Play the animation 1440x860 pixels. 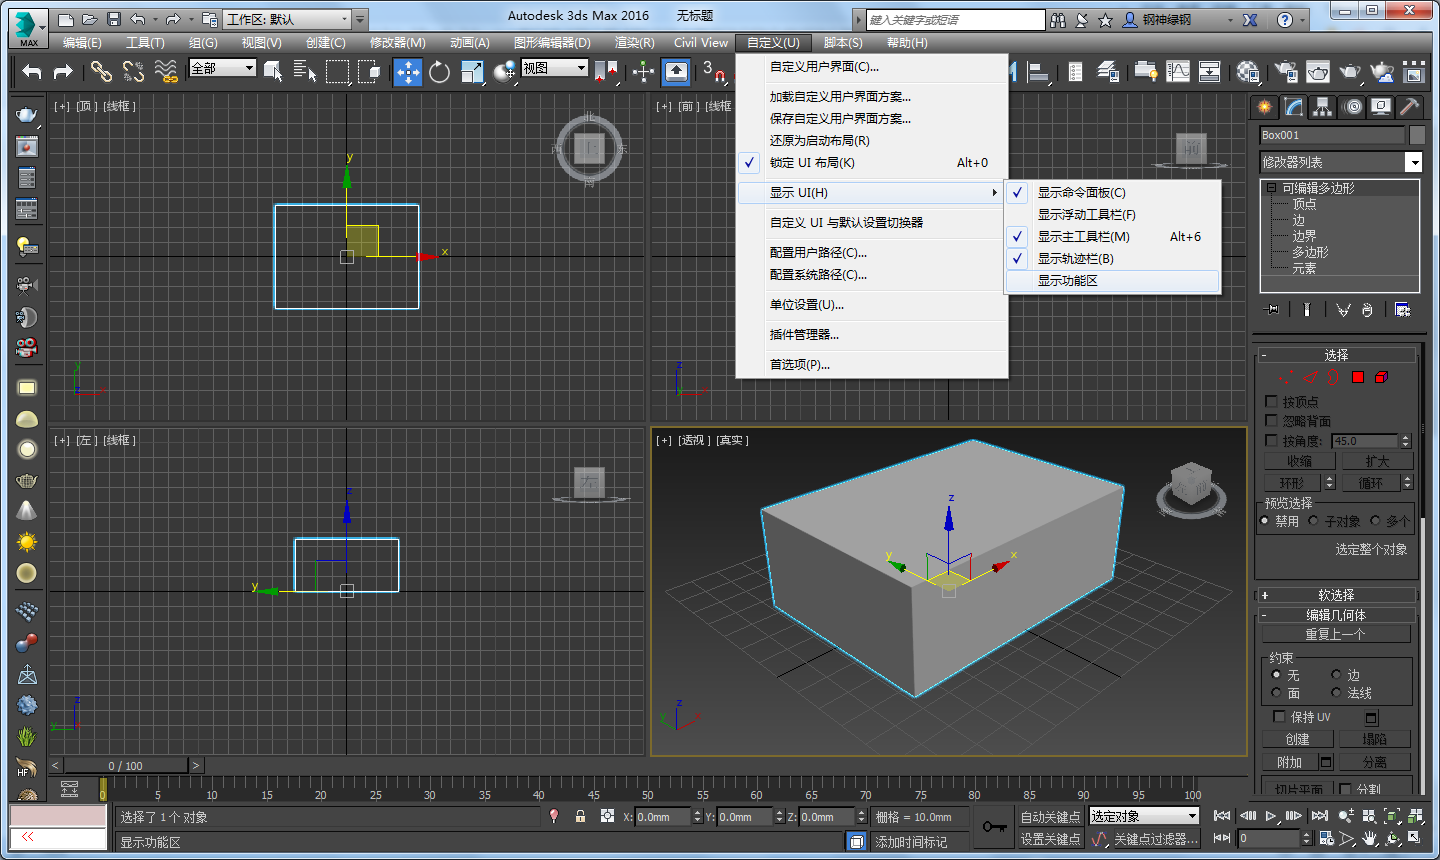(x=1270, y=816)
